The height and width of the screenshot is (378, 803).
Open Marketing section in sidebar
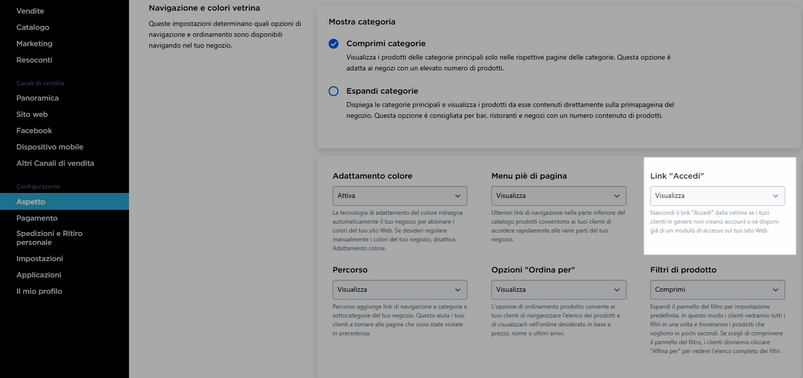tap(34, 44)
